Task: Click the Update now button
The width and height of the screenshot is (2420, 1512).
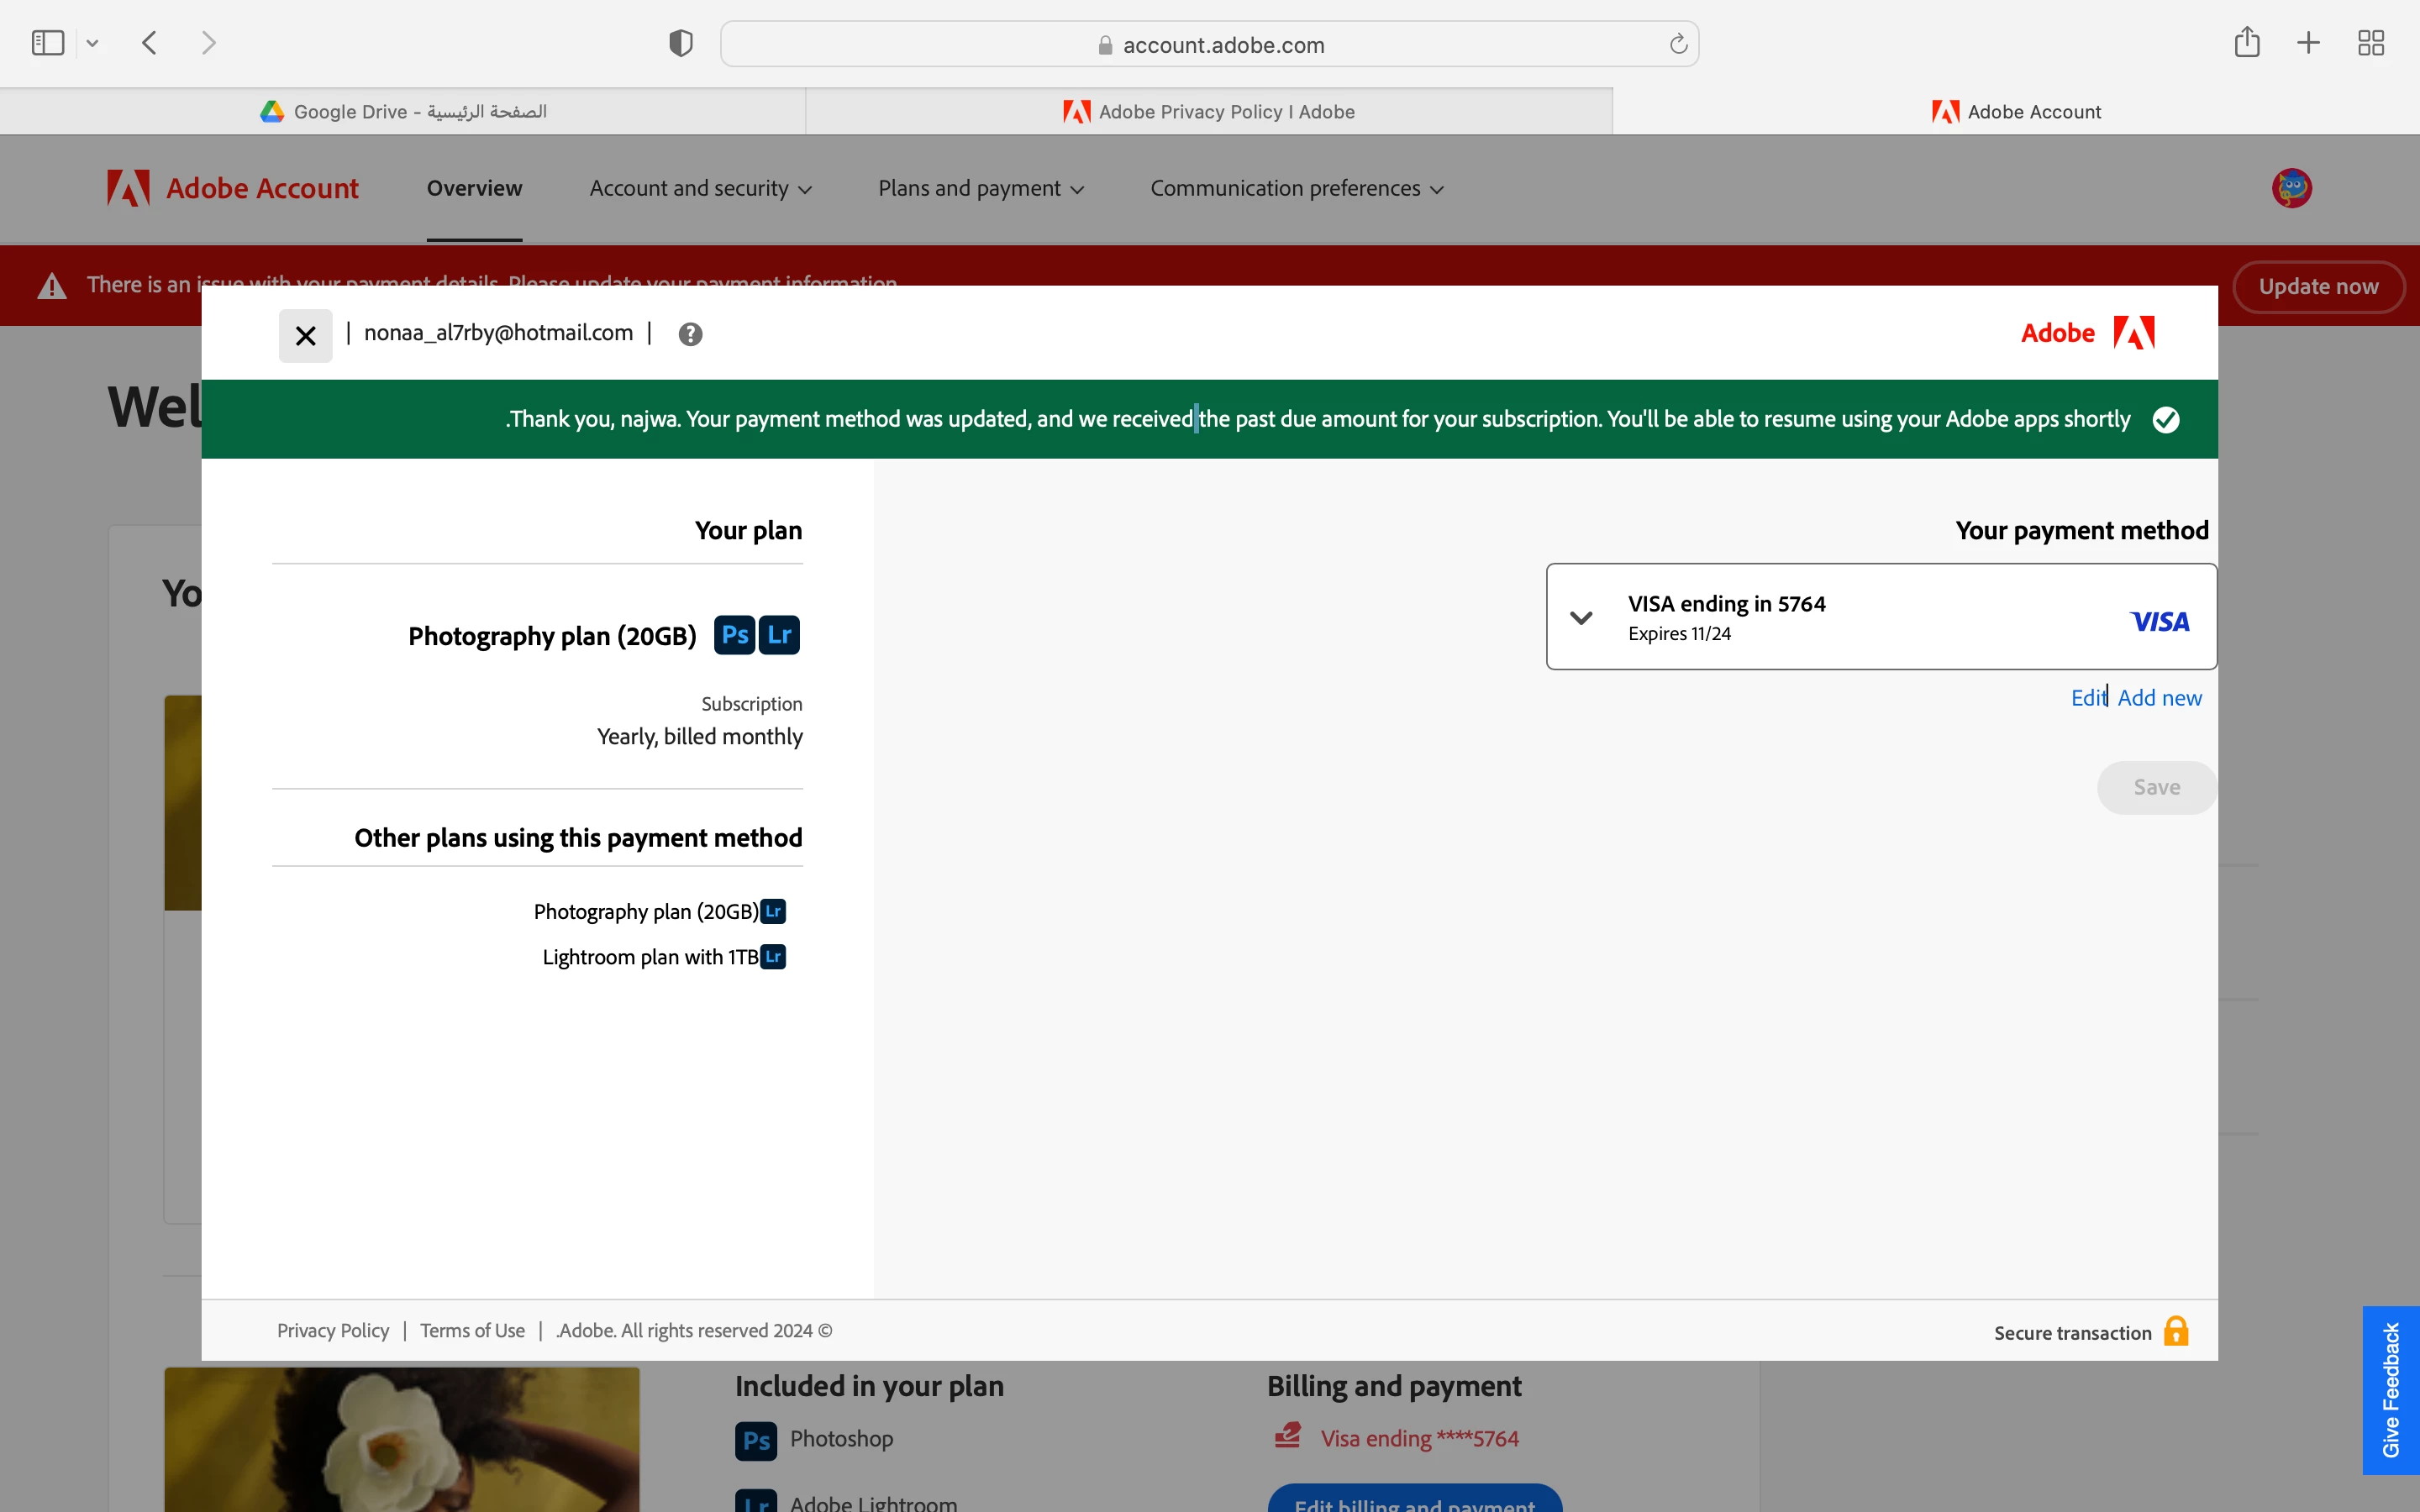Action: point(2317,287)
